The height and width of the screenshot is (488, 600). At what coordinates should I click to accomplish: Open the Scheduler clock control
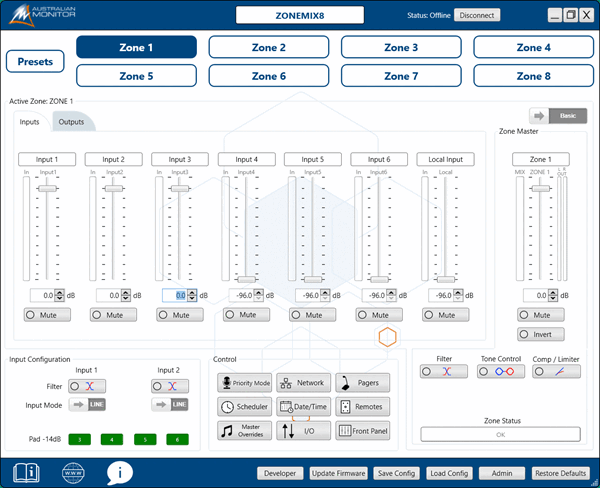[245, 407]
